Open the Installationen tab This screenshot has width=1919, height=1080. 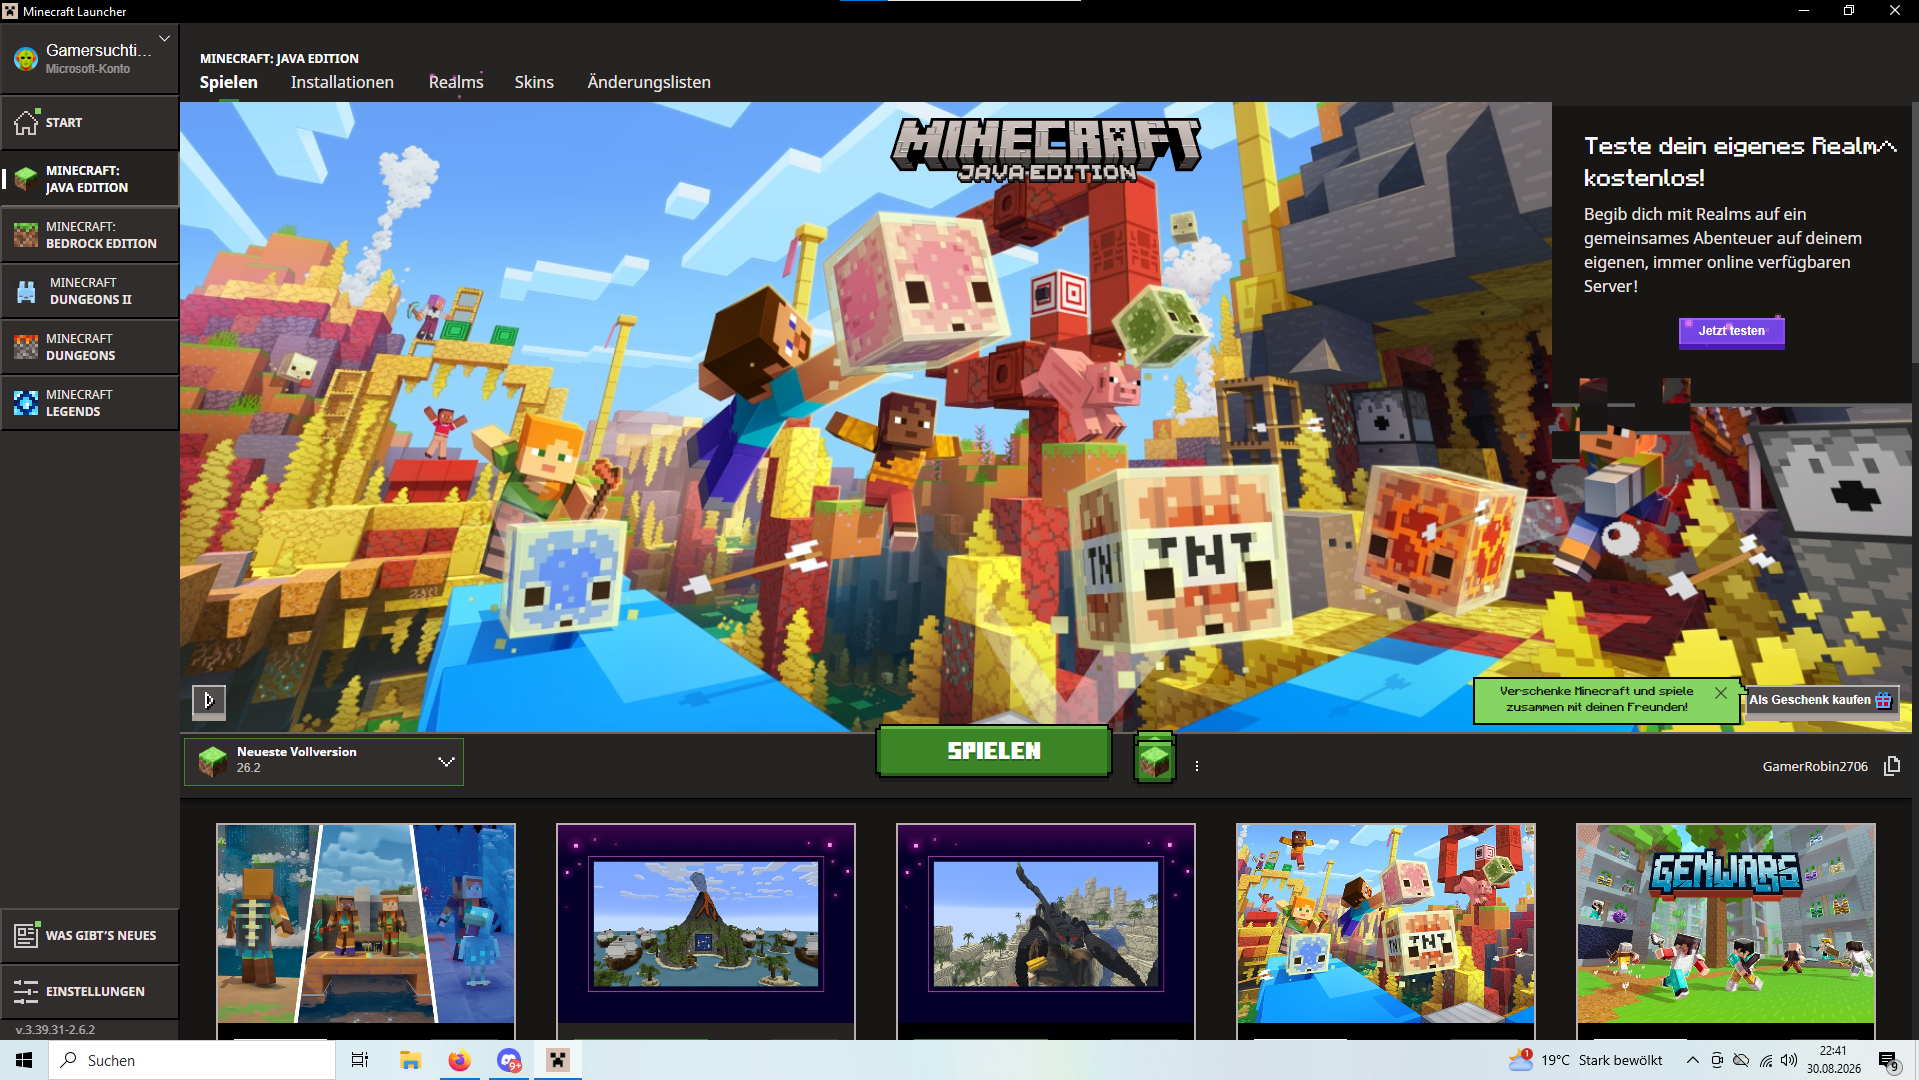[x=342, y=82]
